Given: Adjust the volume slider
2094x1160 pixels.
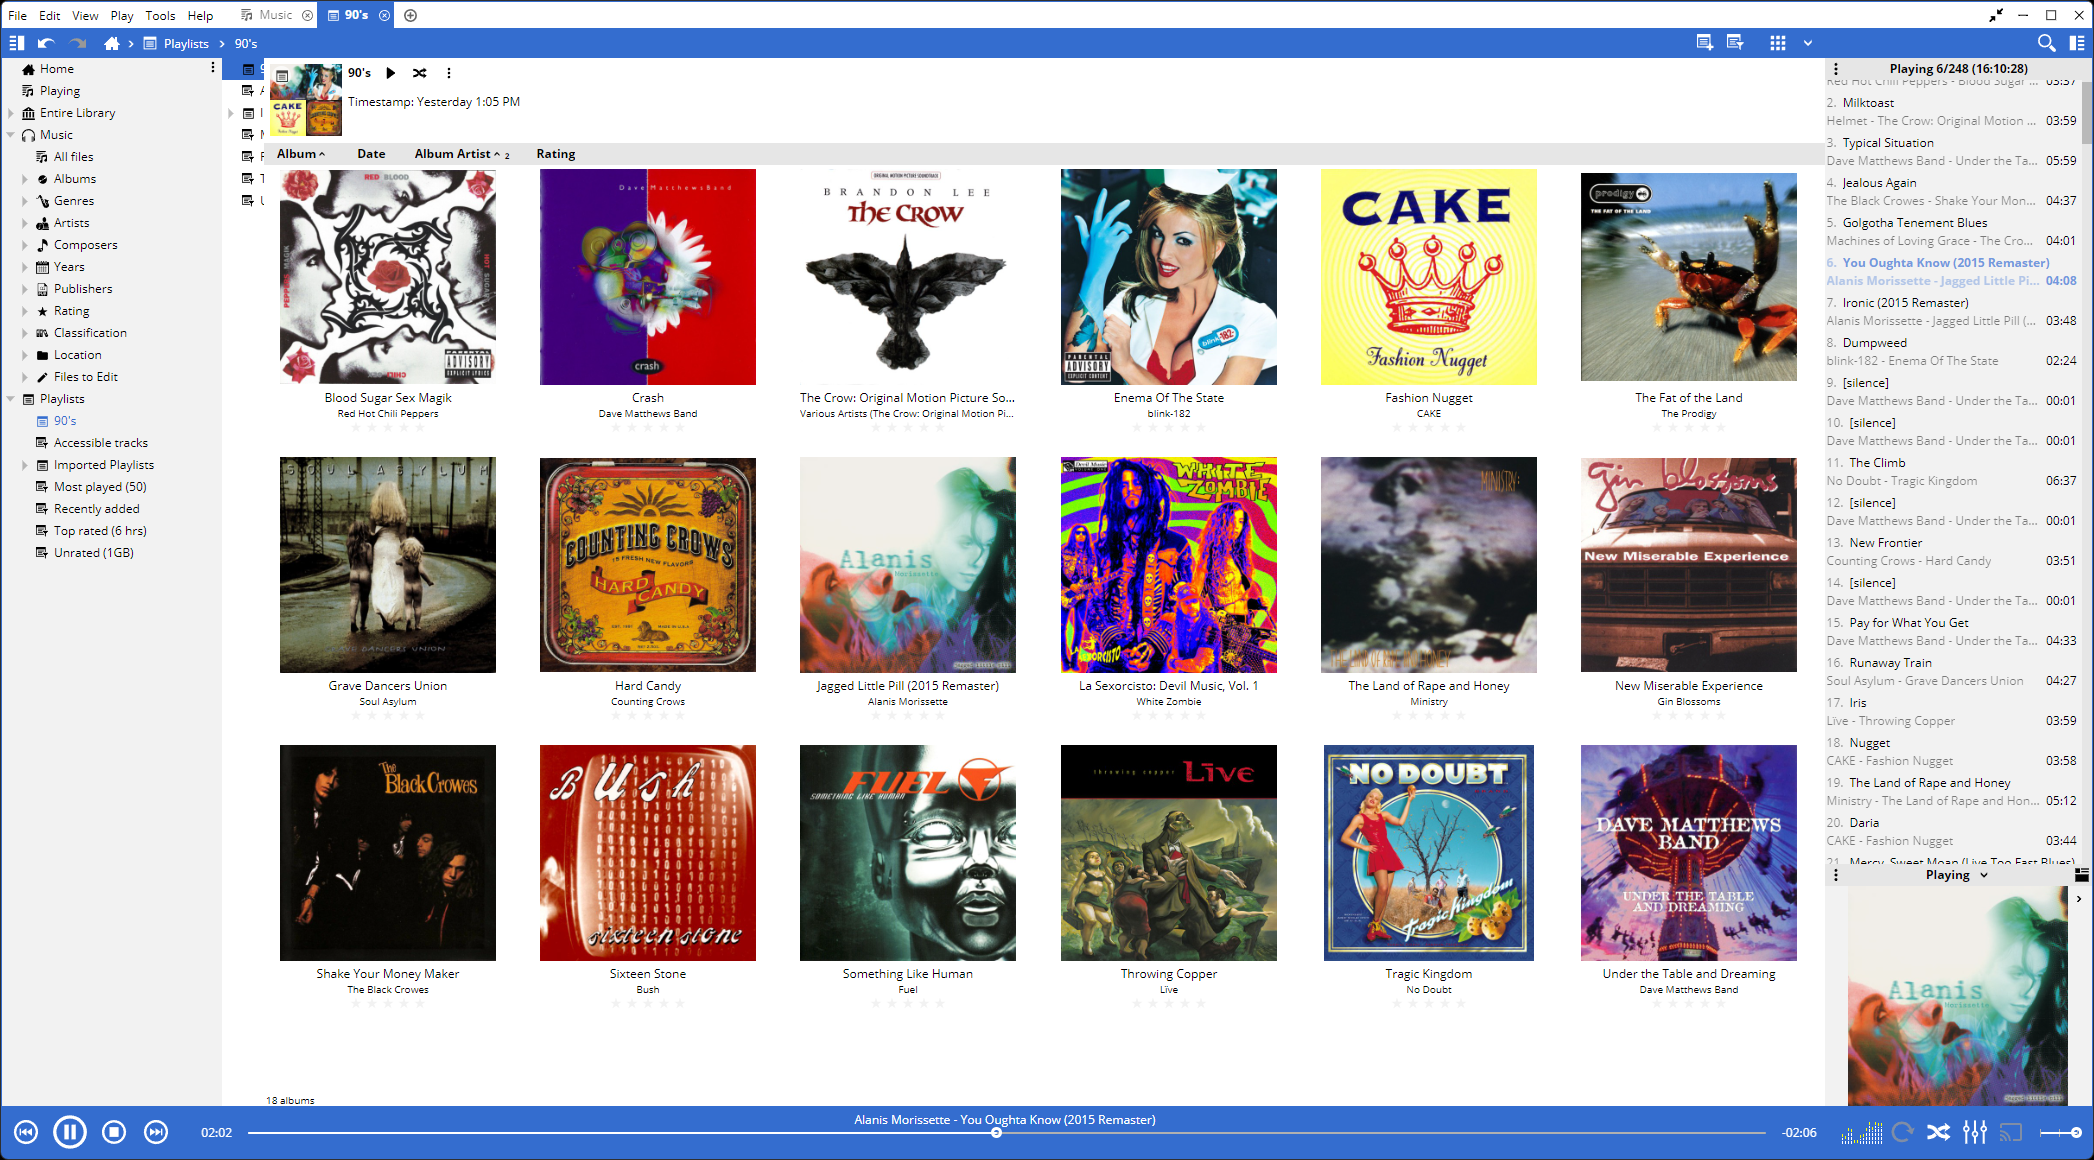Looking at the screenshot, I should (2061, 1132).
